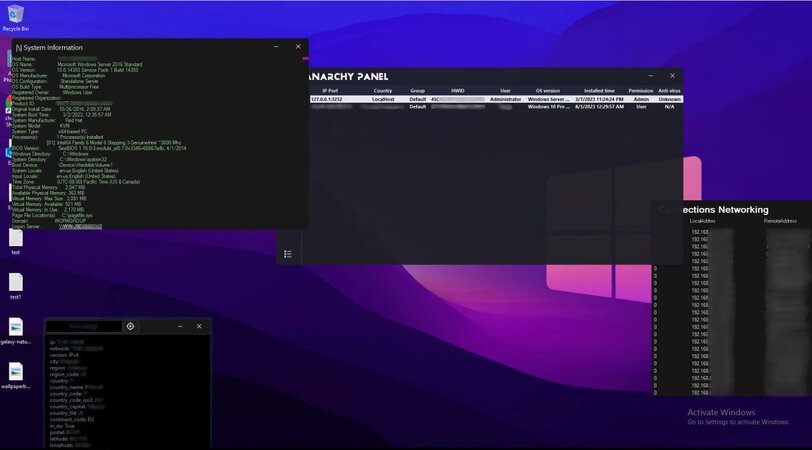Image resolution: width=812 pixels, height=450 pixels.
Task: Click the 'continent_code: EU' line
Action: coord(72,419)
